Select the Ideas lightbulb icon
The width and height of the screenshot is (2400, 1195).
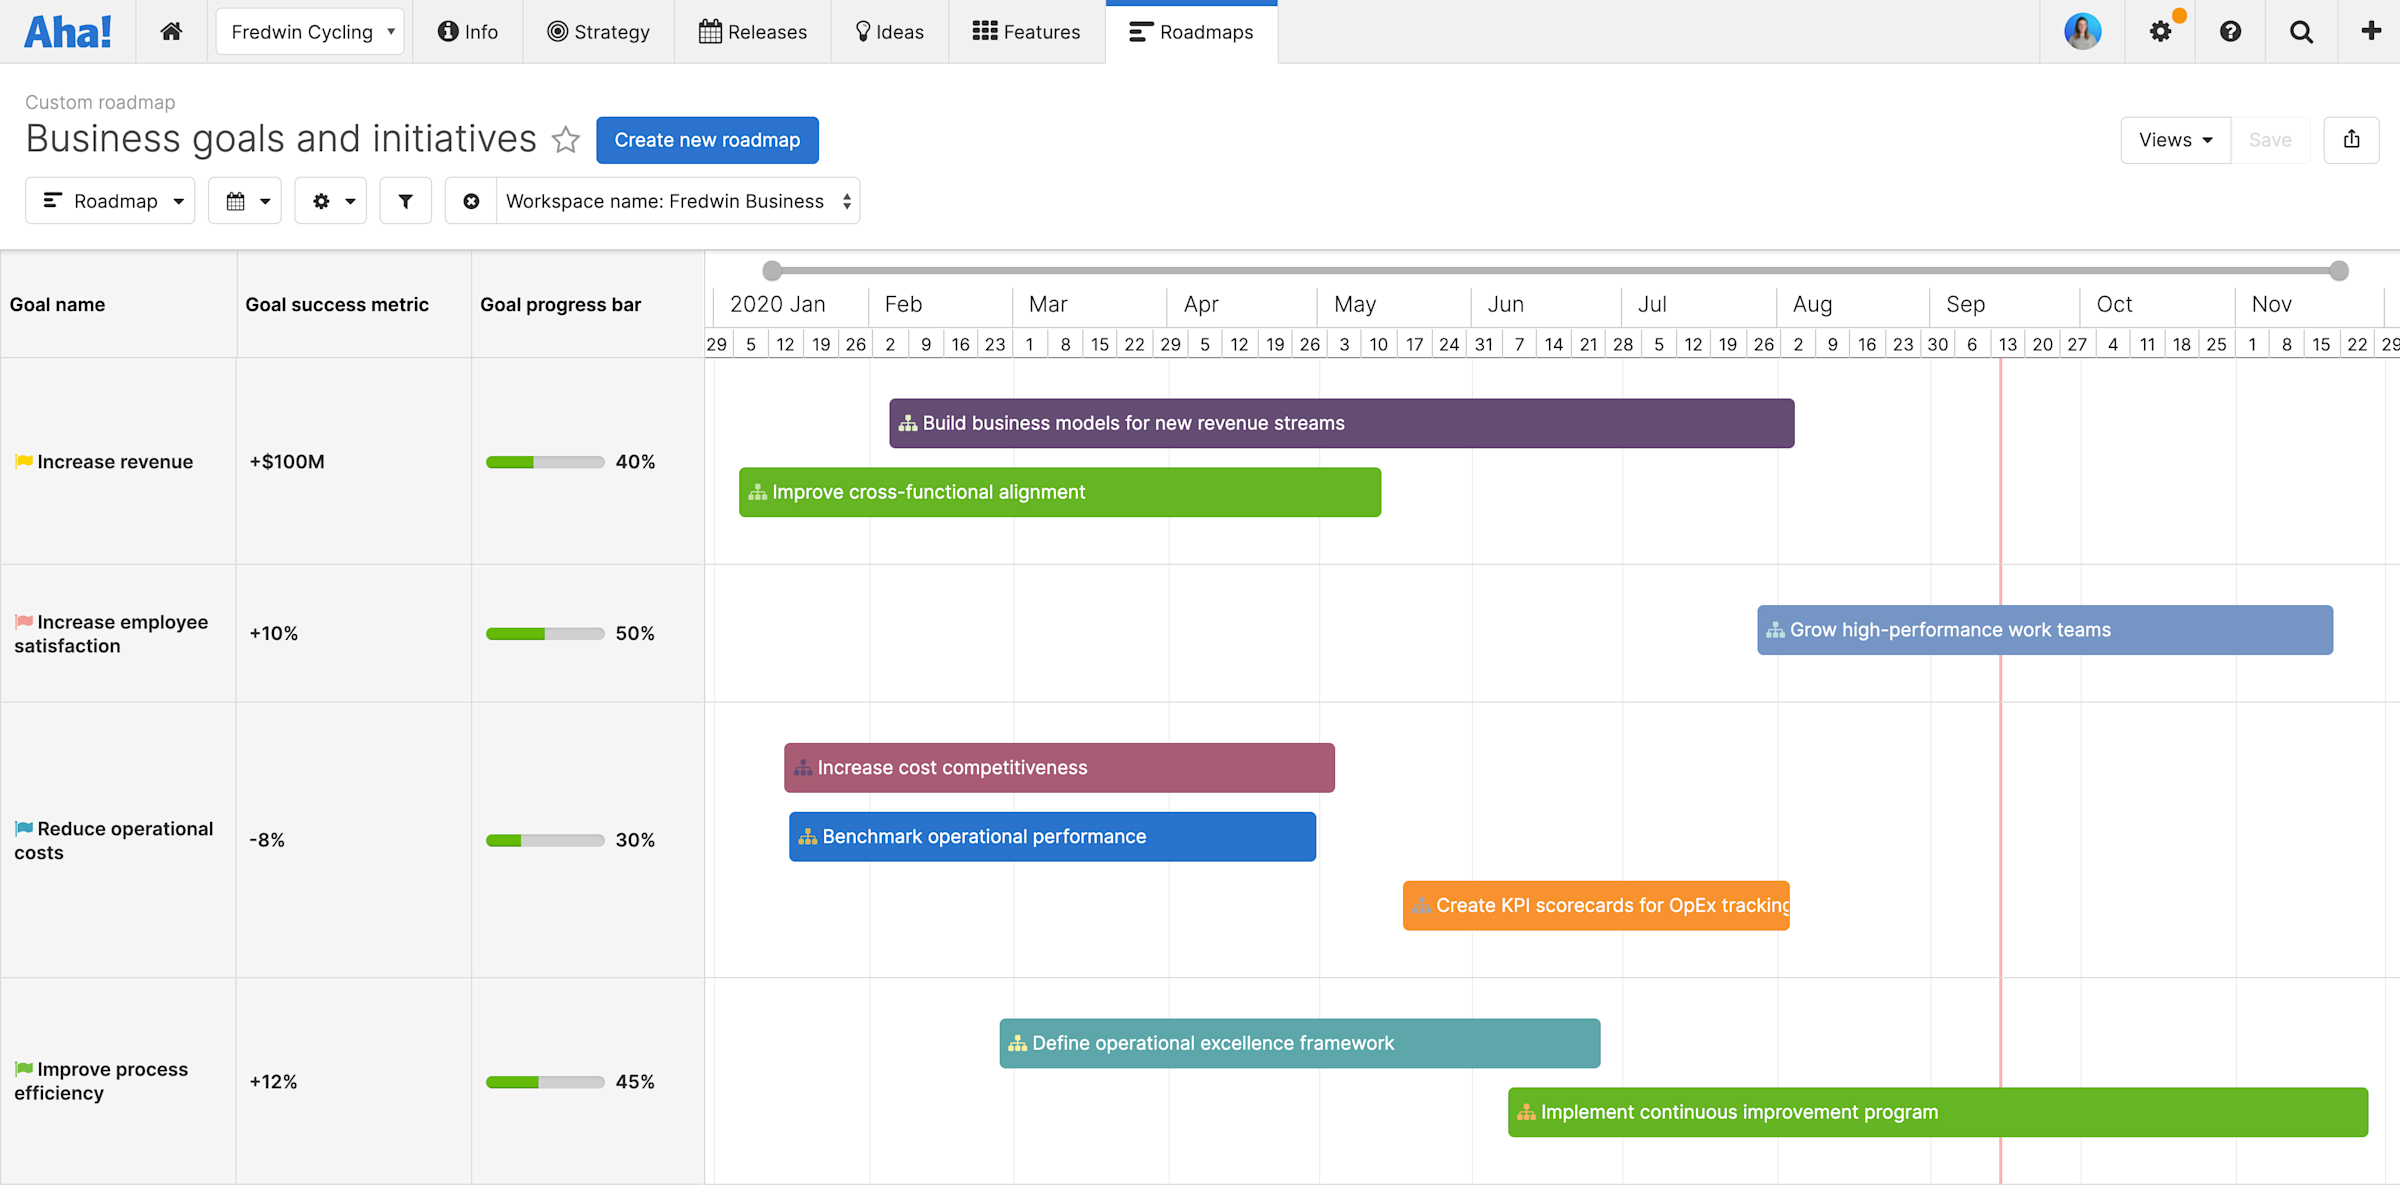pos(862,31)
